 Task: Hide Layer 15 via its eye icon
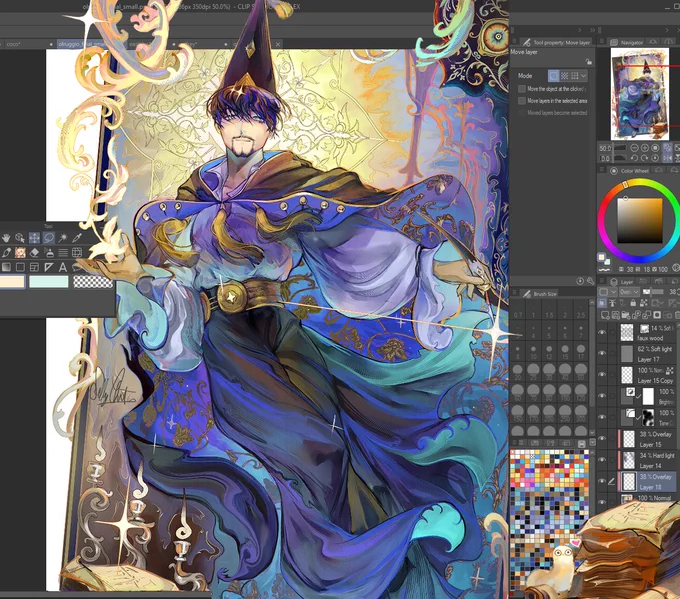click(602, 439)
